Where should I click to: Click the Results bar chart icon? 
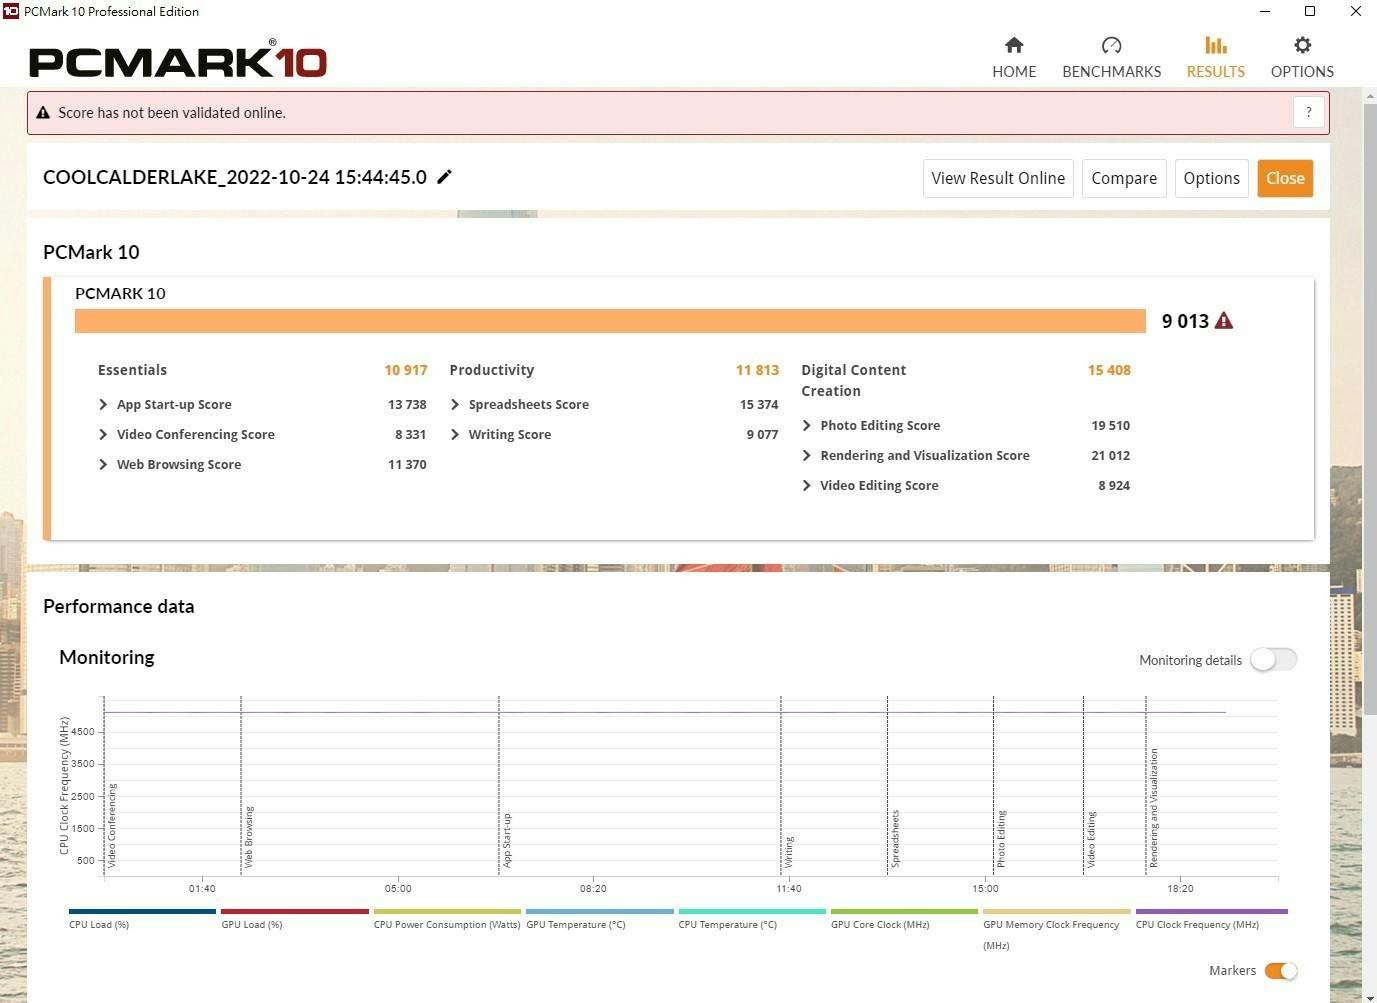point(1215,46)
